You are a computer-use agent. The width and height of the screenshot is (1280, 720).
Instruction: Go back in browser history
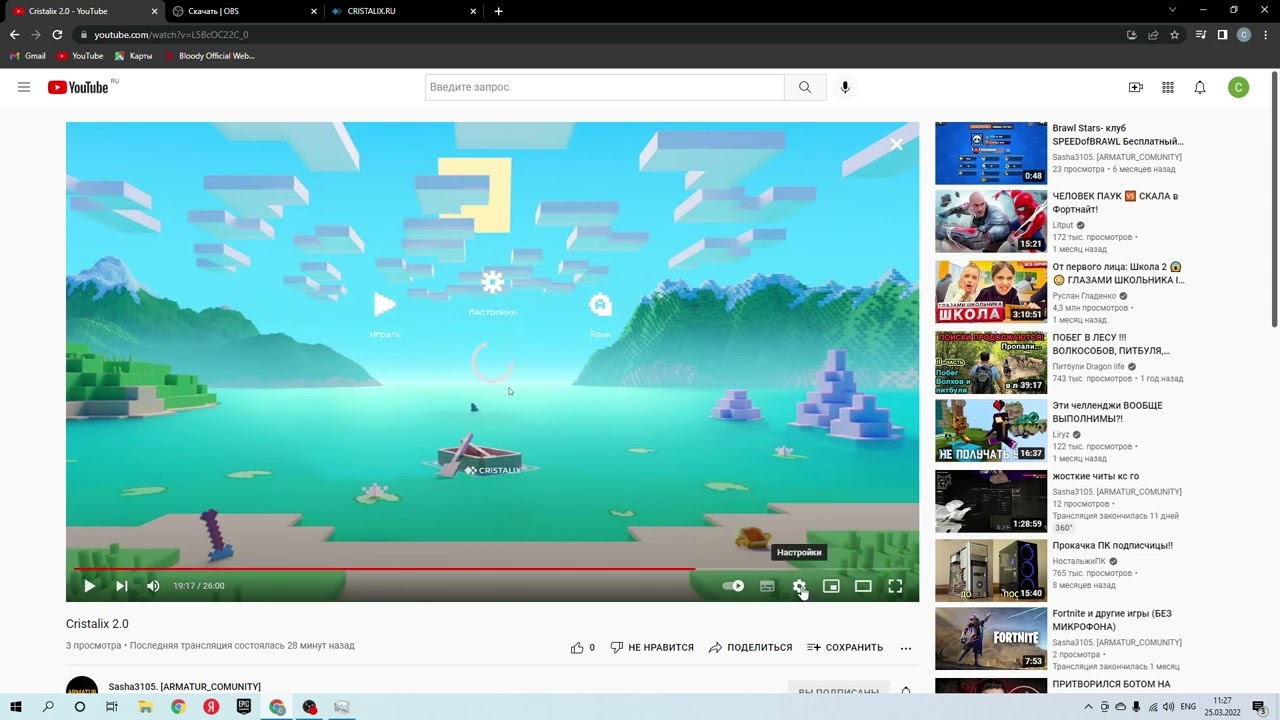tap(14, 34)
